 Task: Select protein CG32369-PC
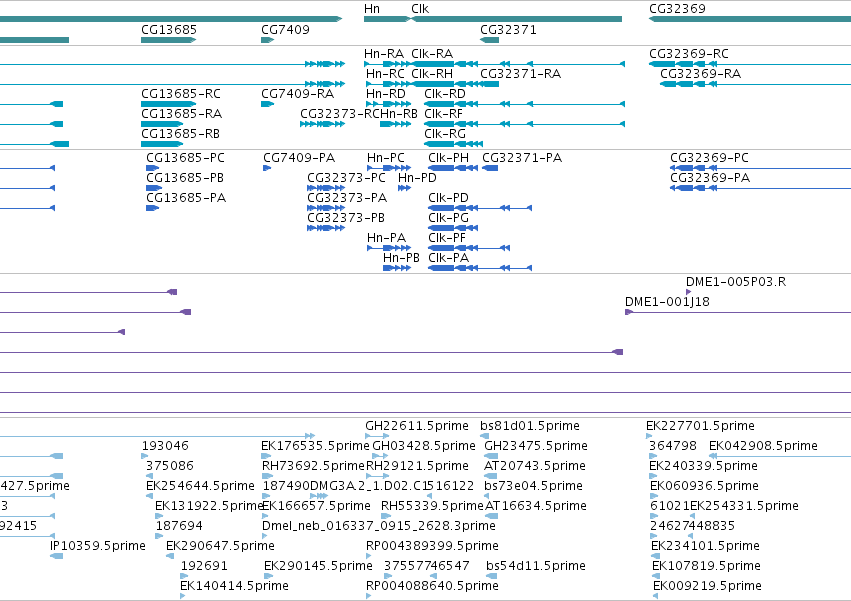(709, 158)
